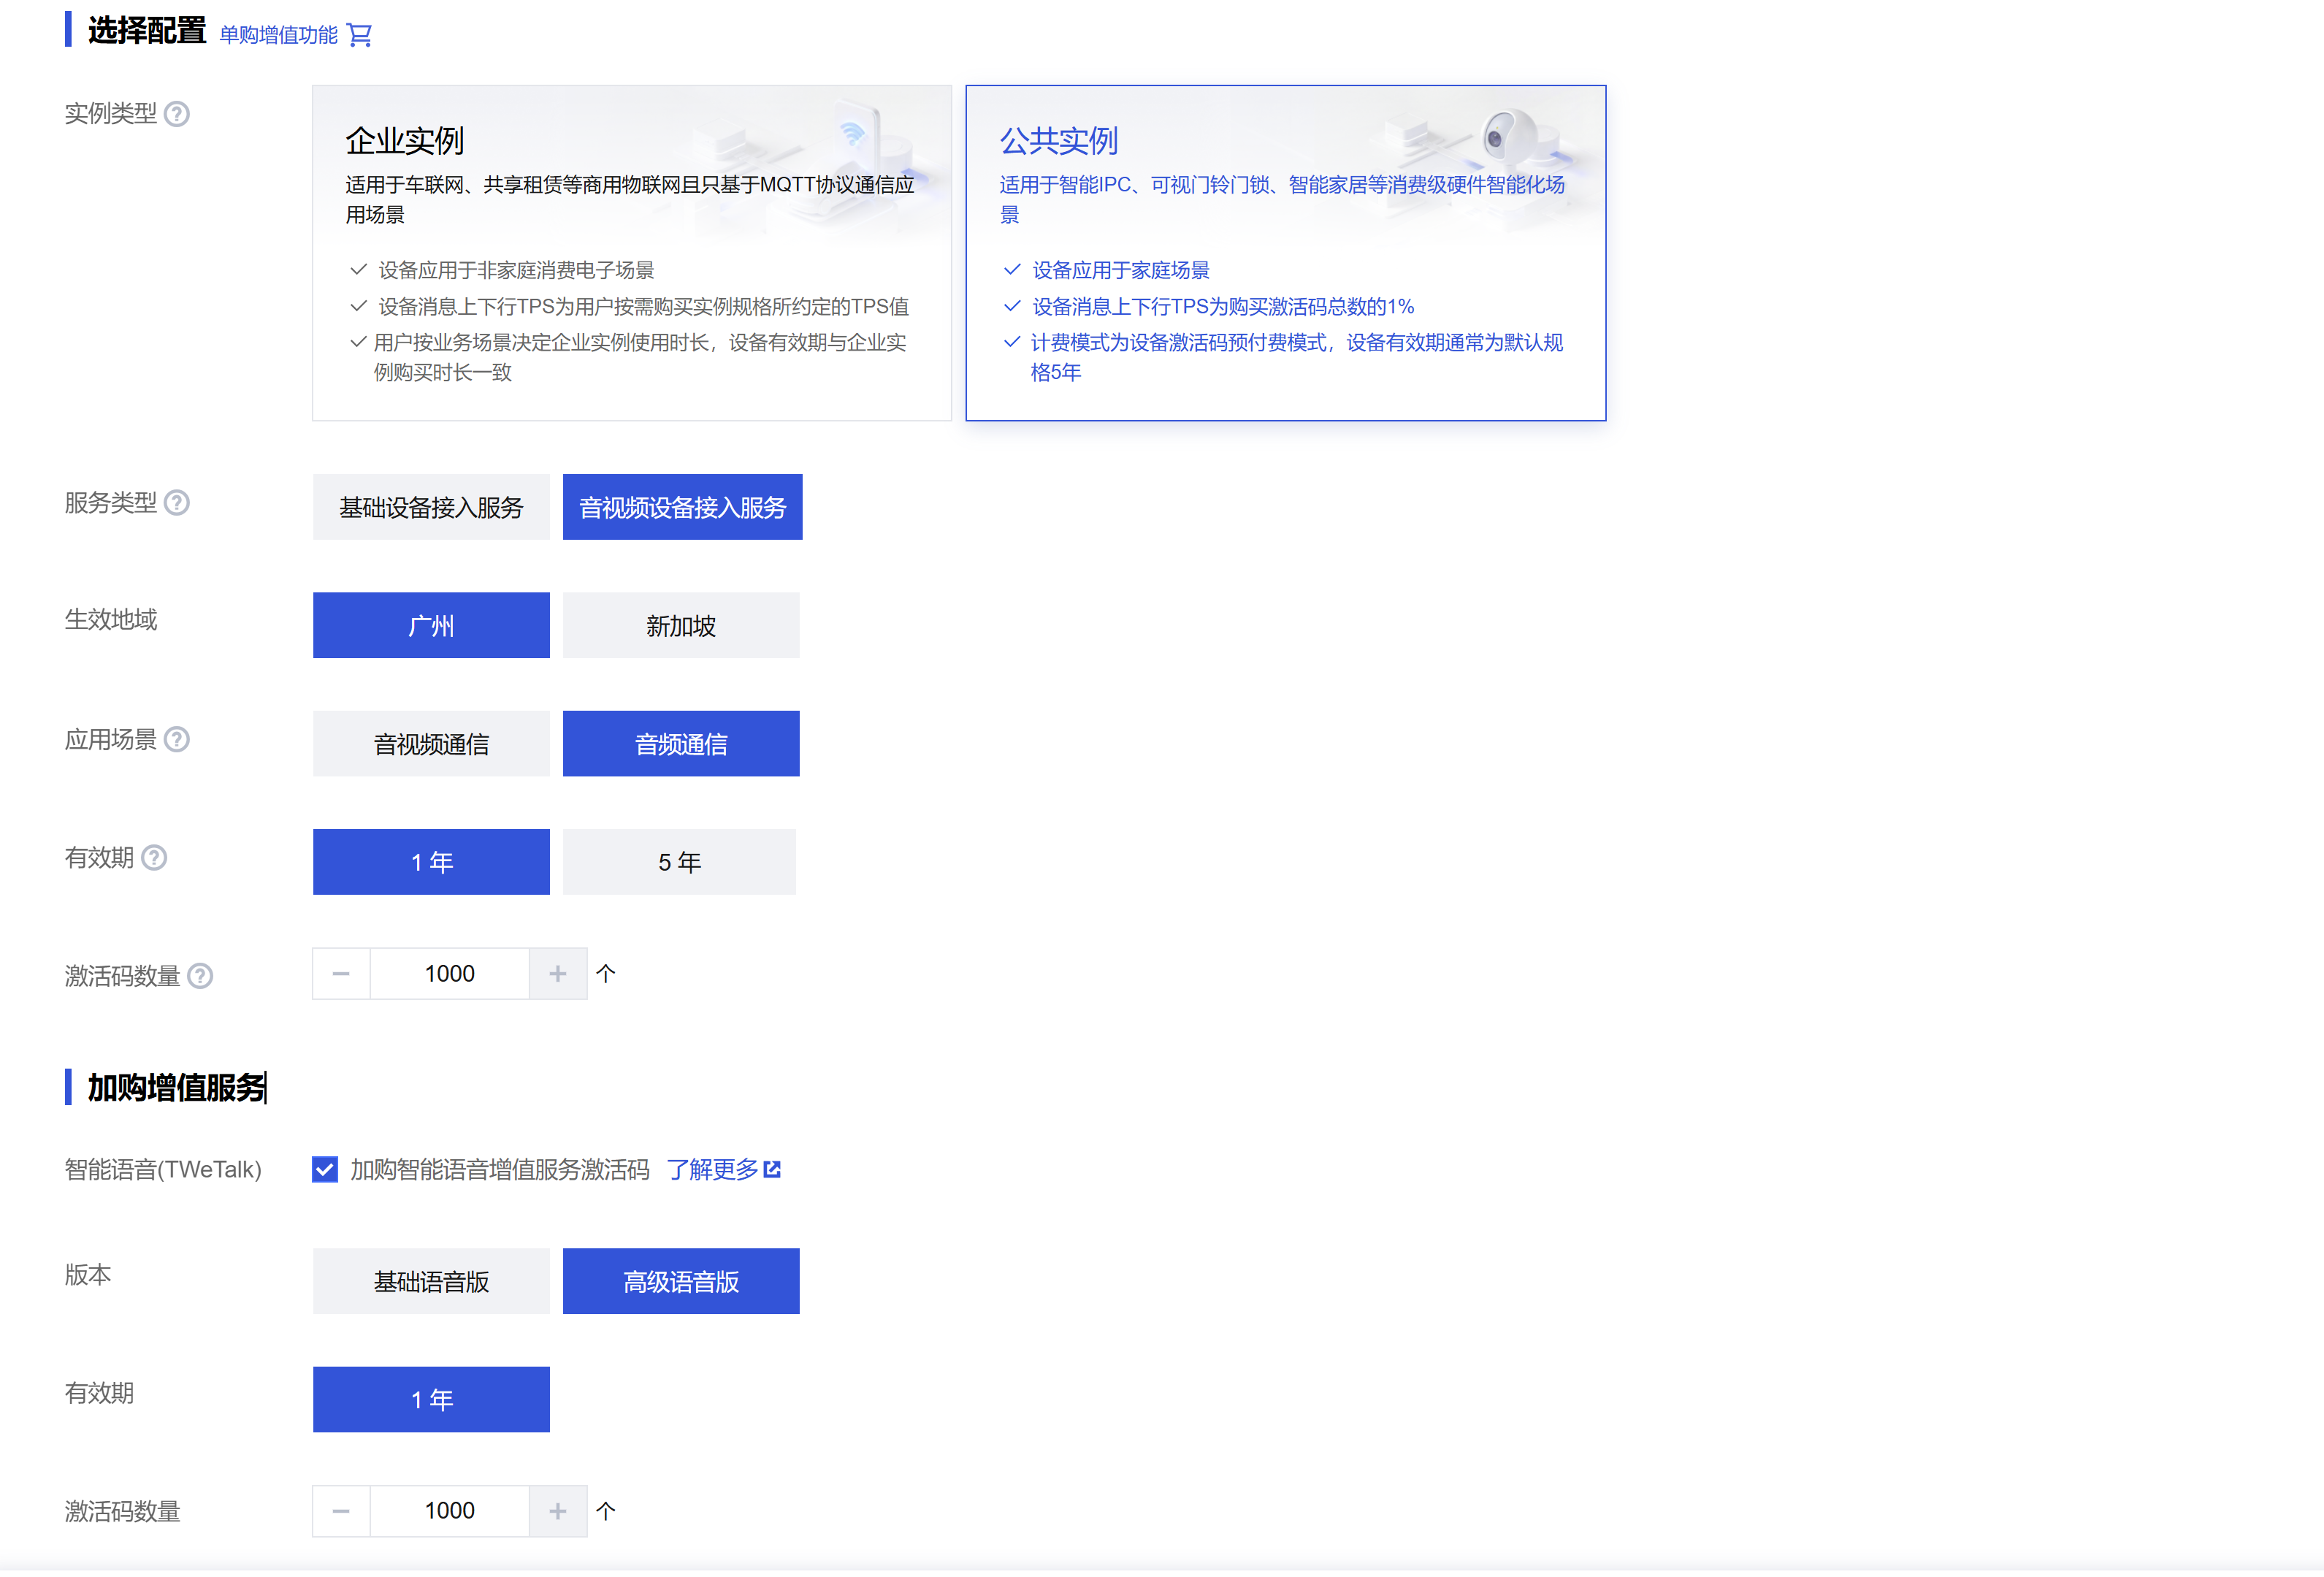
Task: Open the 单购增值功能 link
Action: click(279, 35)
